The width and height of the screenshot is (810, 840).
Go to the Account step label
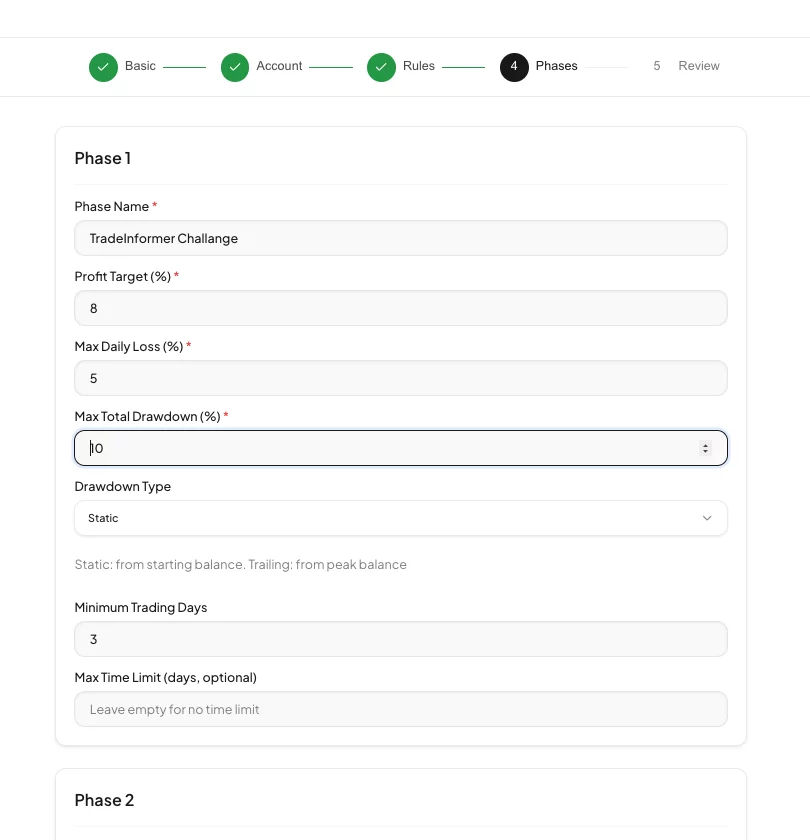pyautogui.click(x=279, y=66)
